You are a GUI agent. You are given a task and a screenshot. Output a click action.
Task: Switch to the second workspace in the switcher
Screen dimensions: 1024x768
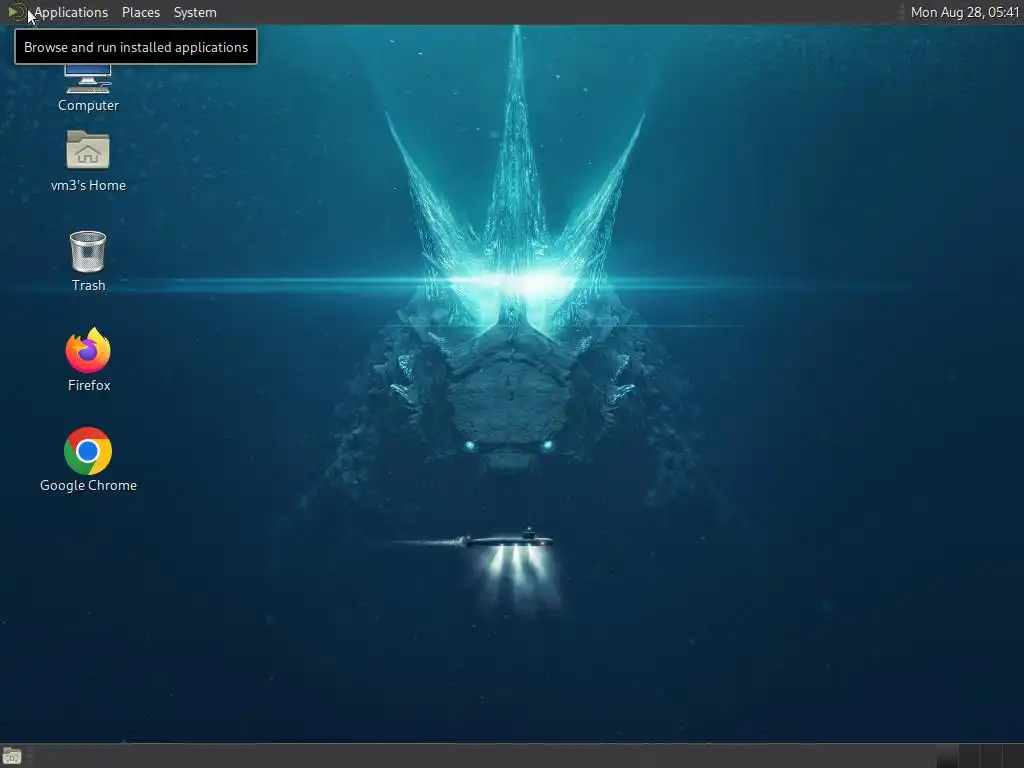click(969, 756)
